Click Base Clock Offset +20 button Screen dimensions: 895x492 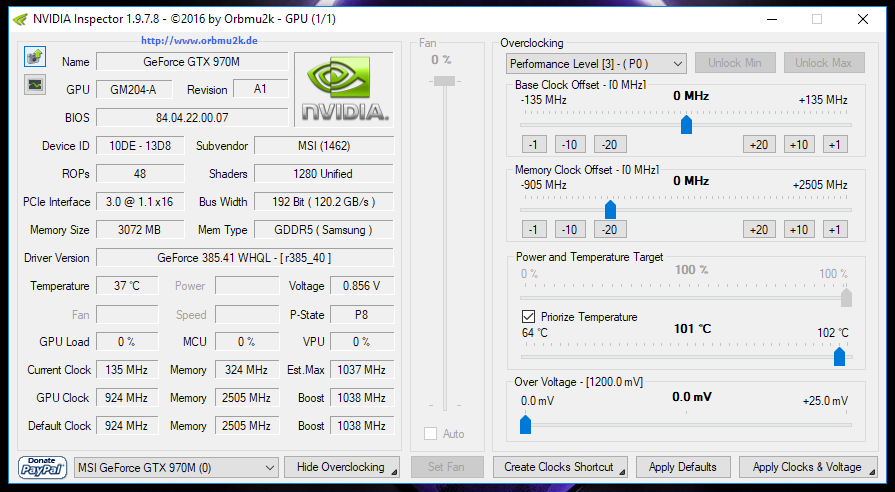pyautogui.click(x=759, y=144)
